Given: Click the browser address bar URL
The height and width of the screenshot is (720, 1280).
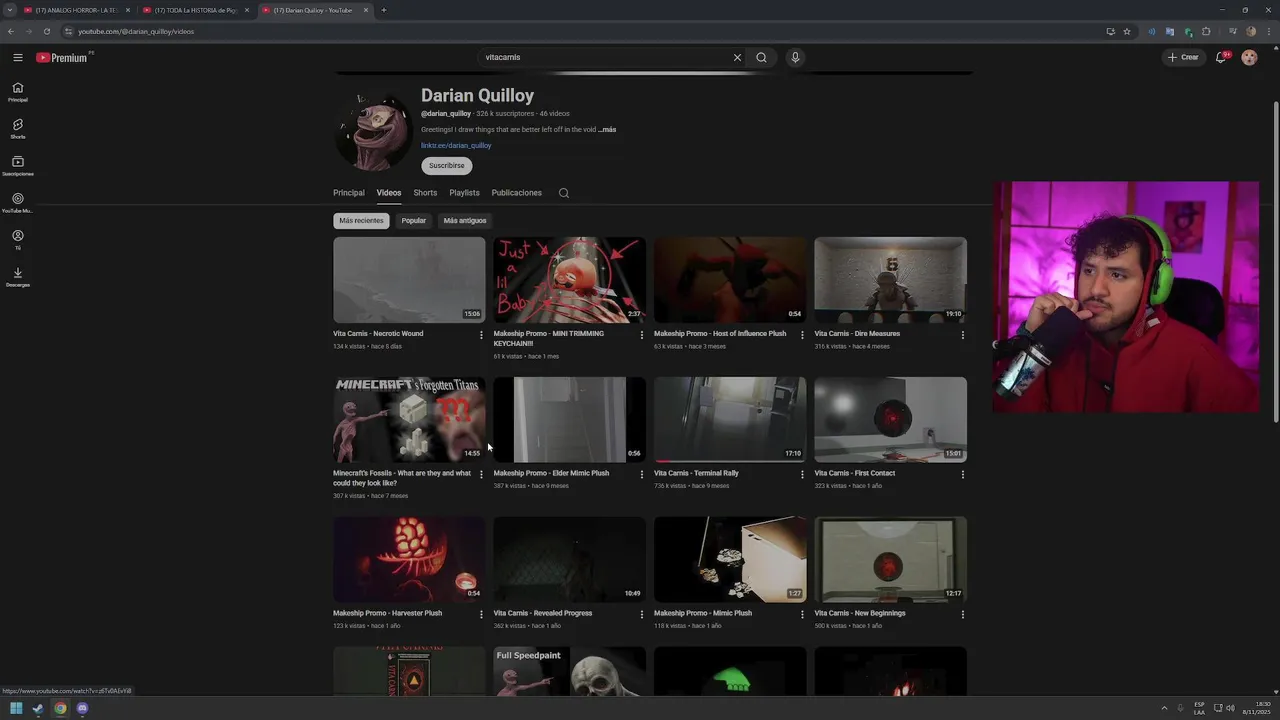Looking at the screenshot, I should point(136,31).
